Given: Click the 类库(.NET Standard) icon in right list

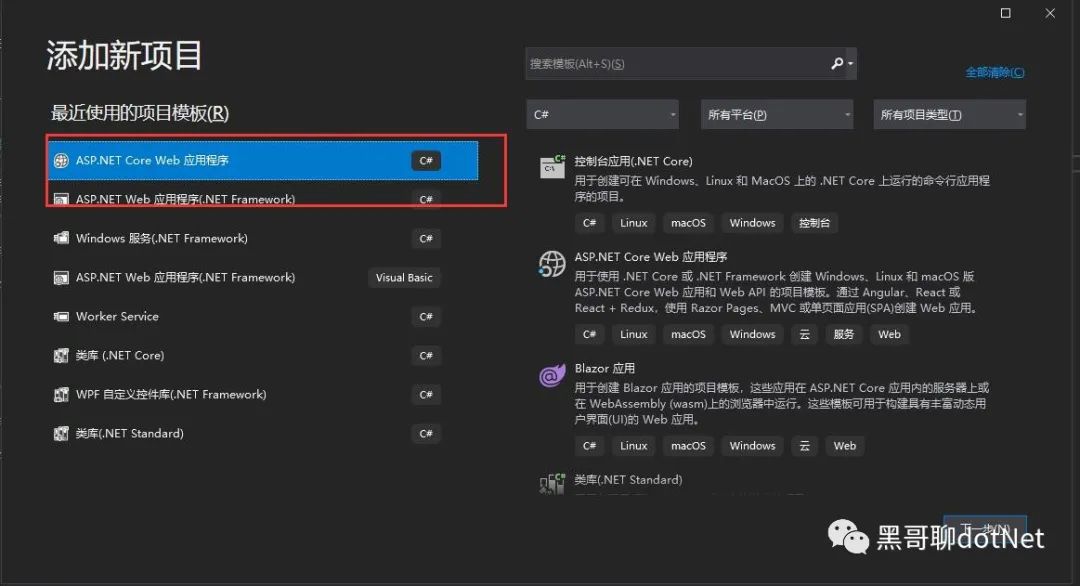Looking at the screenshot, I should pos(552,483).
